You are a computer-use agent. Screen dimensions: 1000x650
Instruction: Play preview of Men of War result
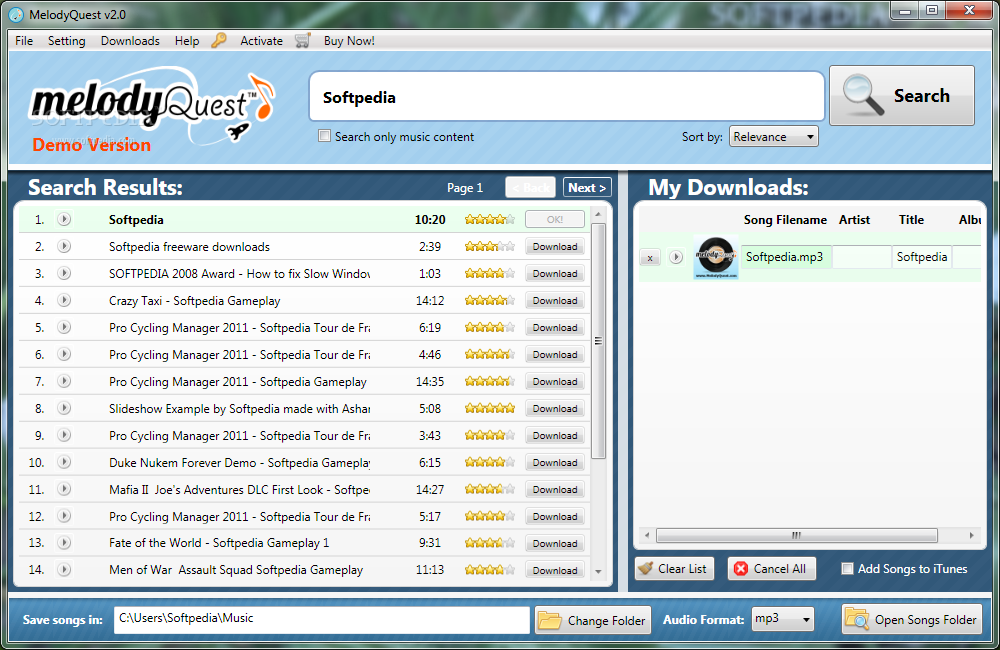64,570
